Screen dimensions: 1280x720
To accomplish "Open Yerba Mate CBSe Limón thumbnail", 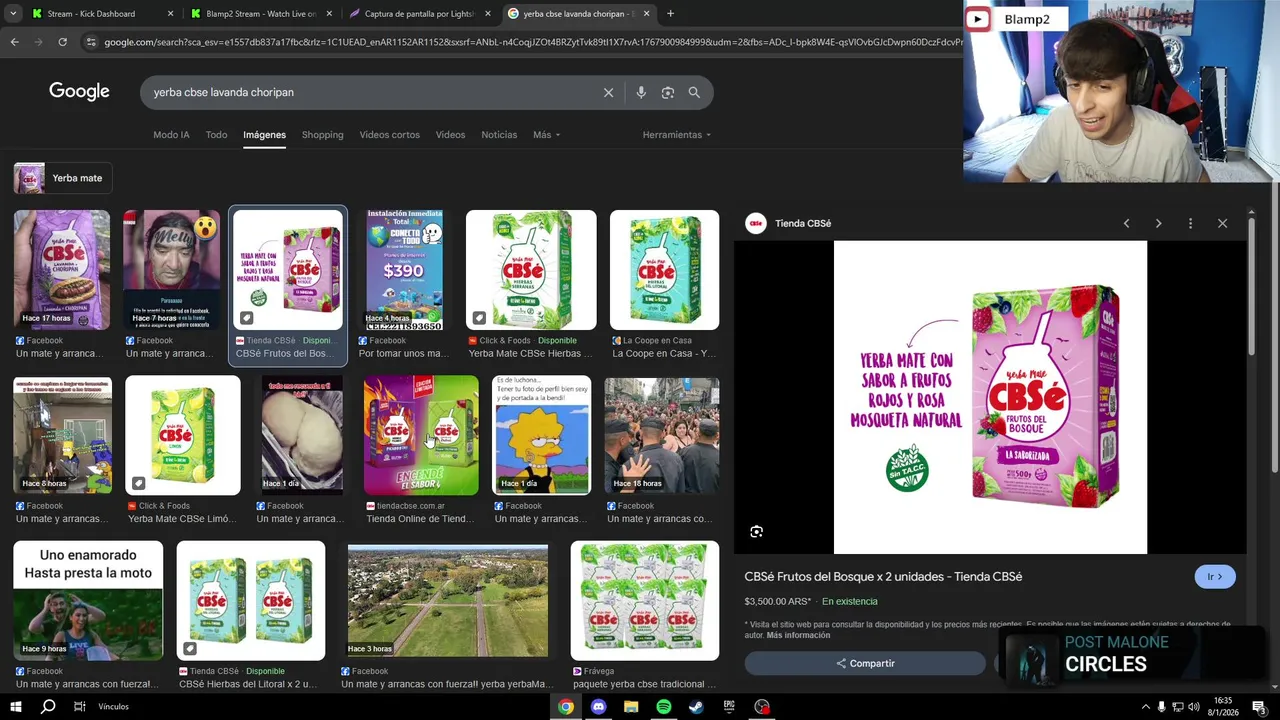I will 183,435.
